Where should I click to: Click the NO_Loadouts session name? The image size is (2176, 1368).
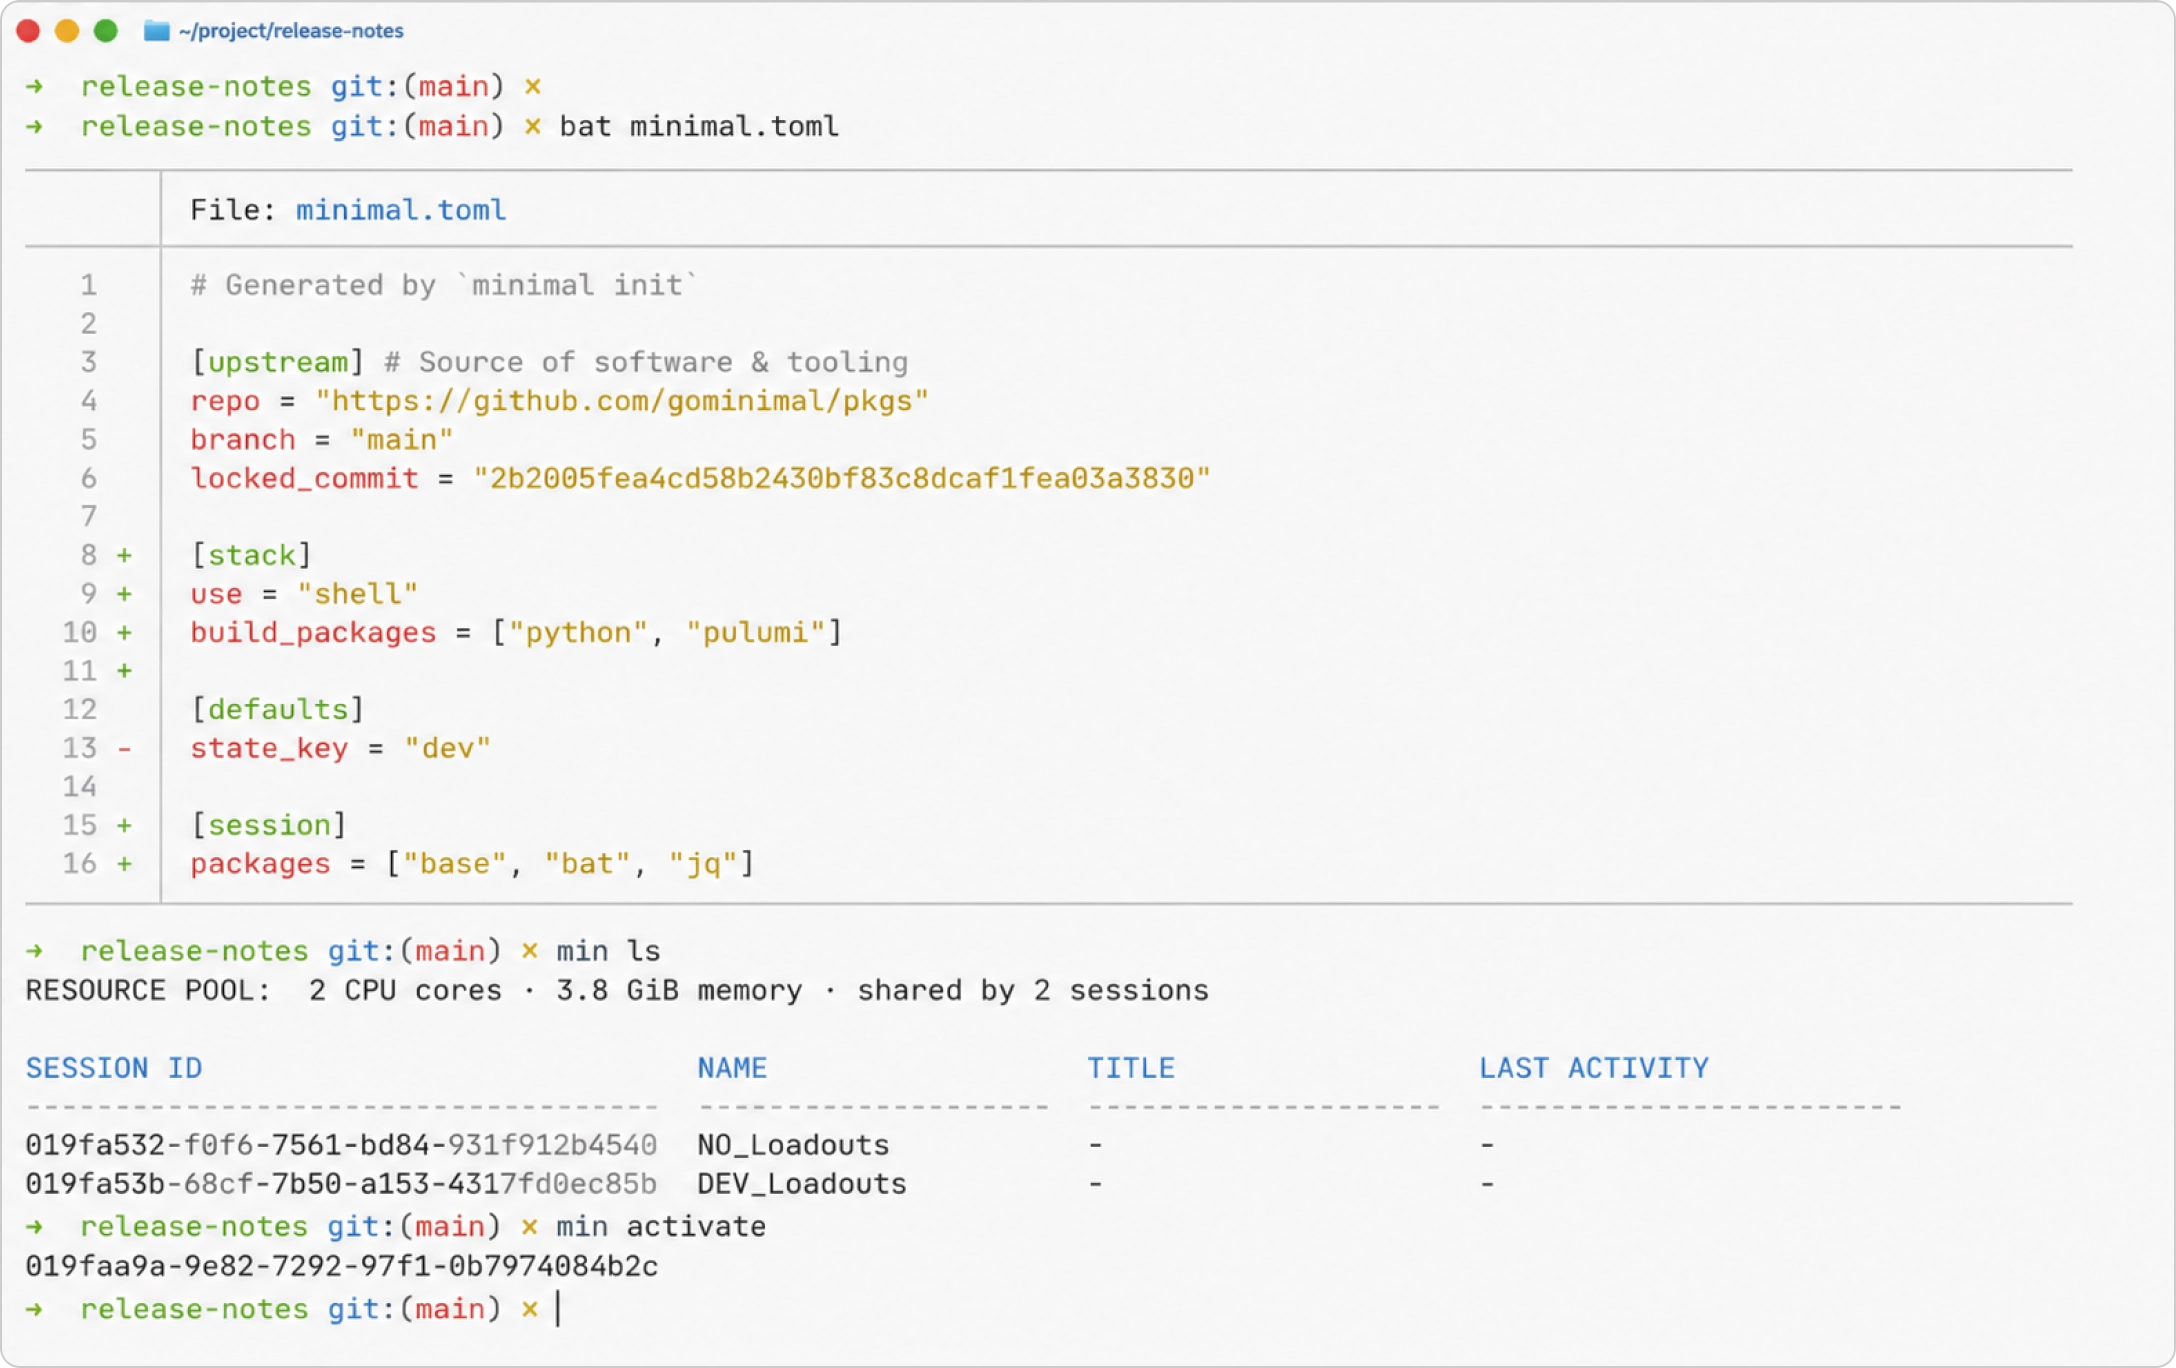[793, 1145]
